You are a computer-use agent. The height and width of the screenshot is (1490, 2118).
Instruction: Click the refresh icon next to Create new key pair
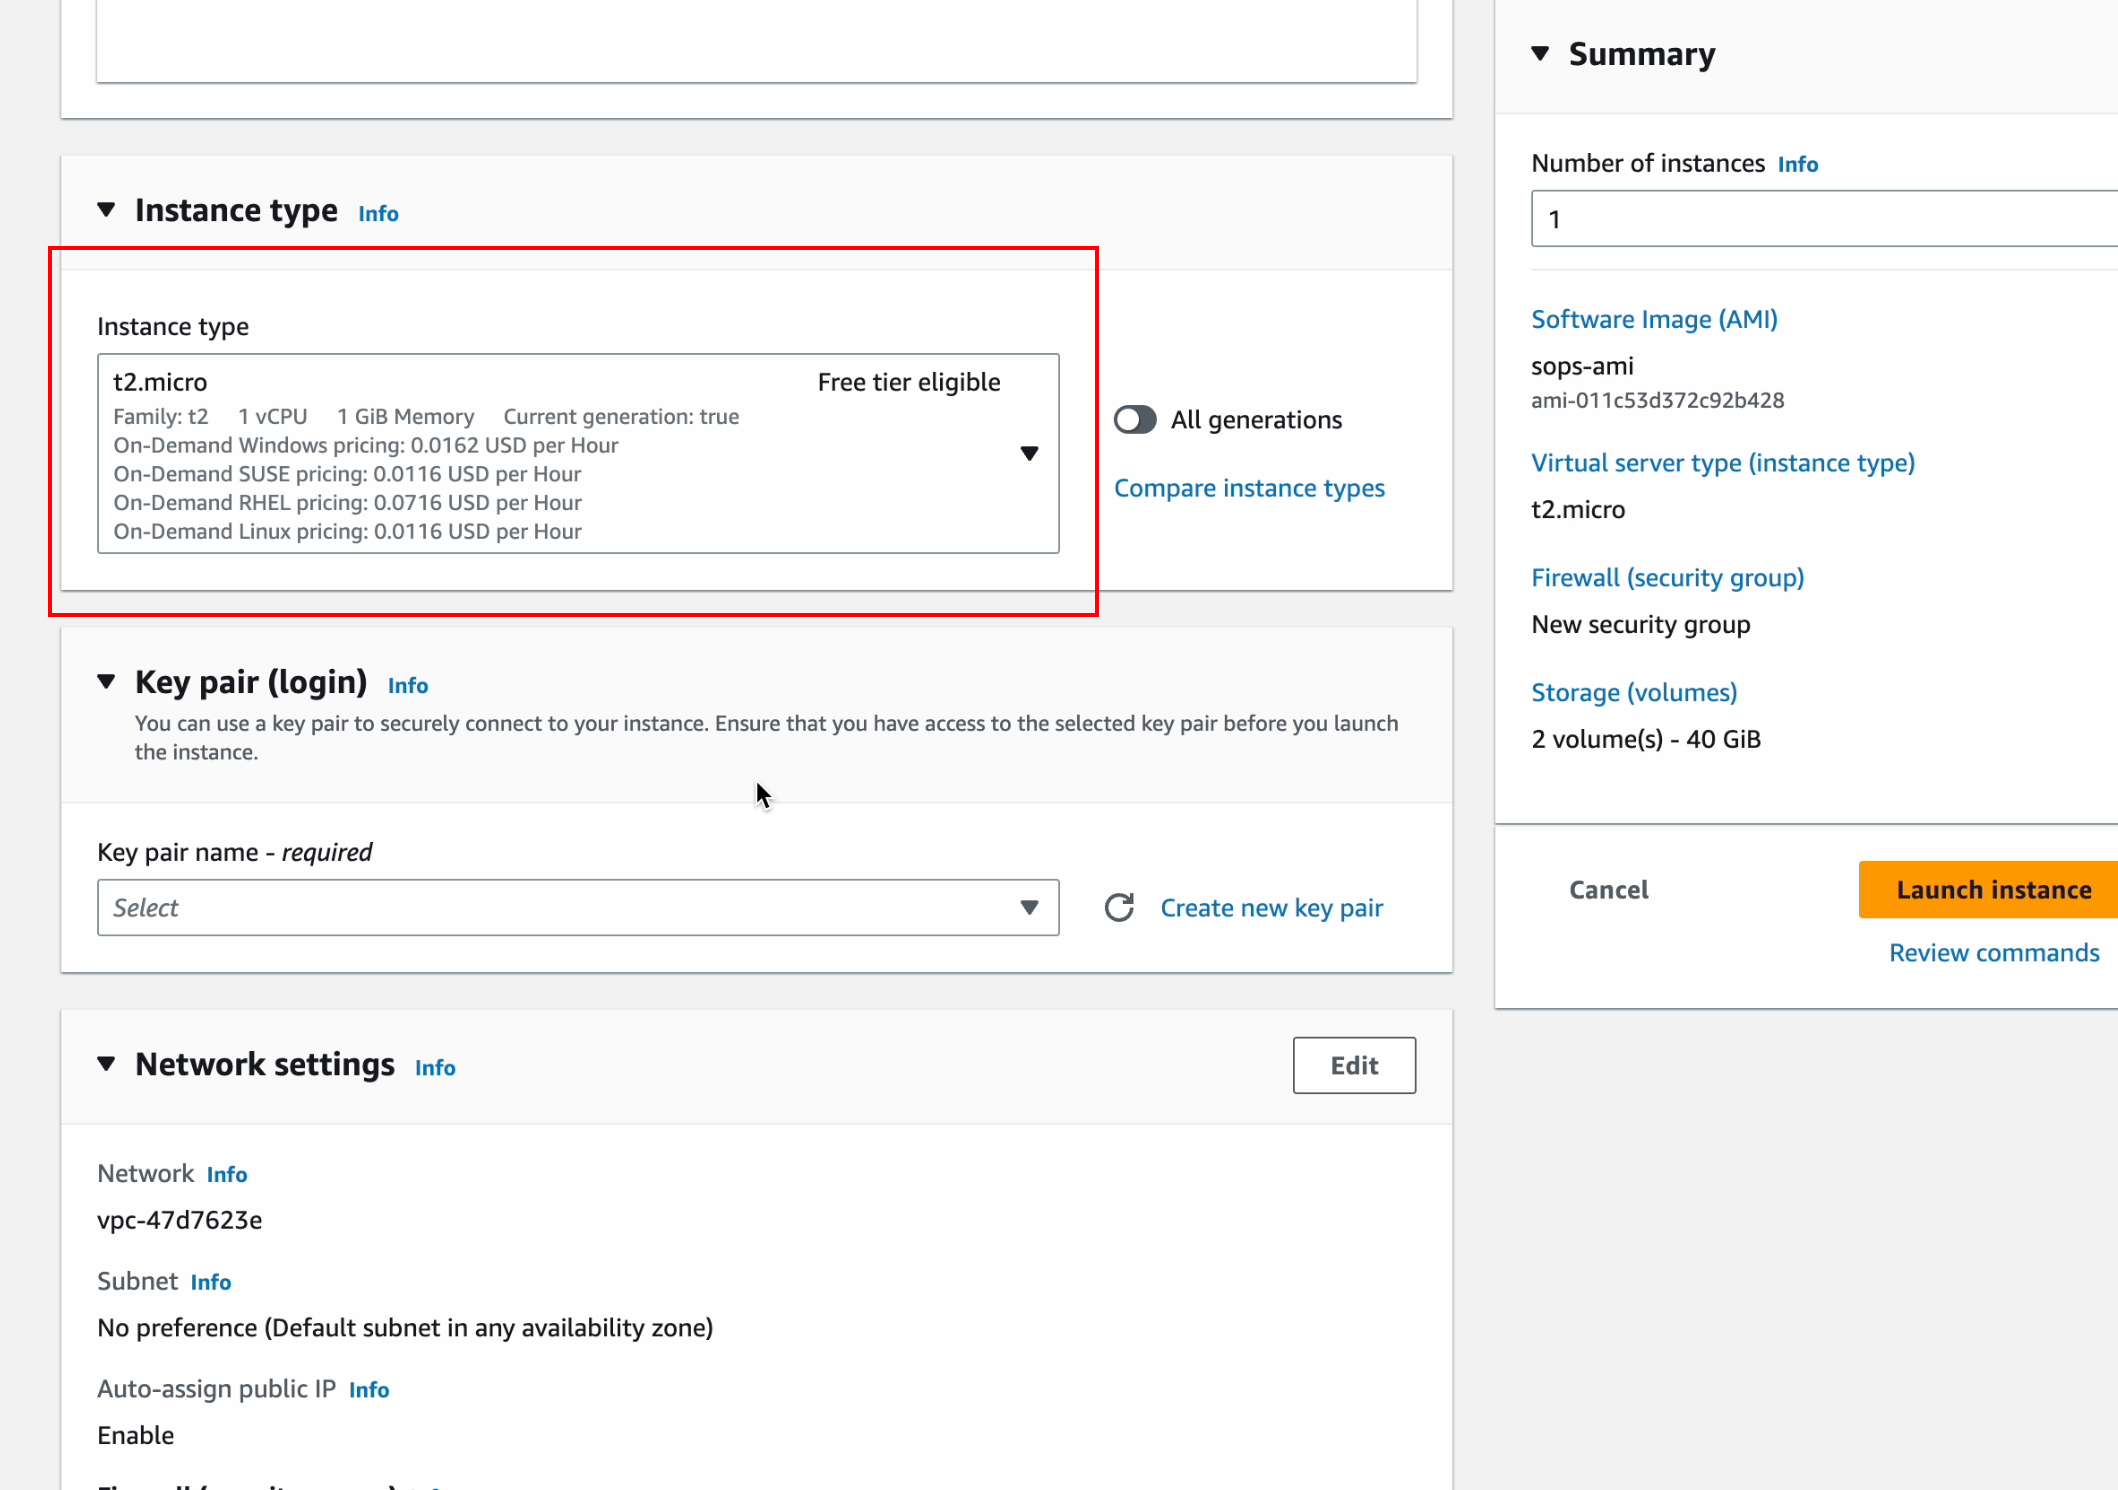[x=1119, y=908]
